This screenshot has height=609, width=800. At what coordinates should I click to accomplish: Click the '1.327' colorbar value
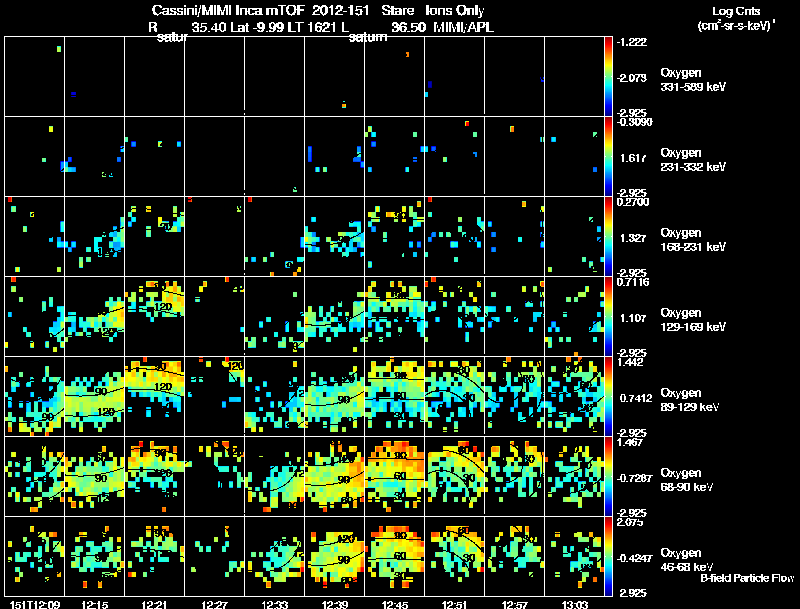[633, 238]
